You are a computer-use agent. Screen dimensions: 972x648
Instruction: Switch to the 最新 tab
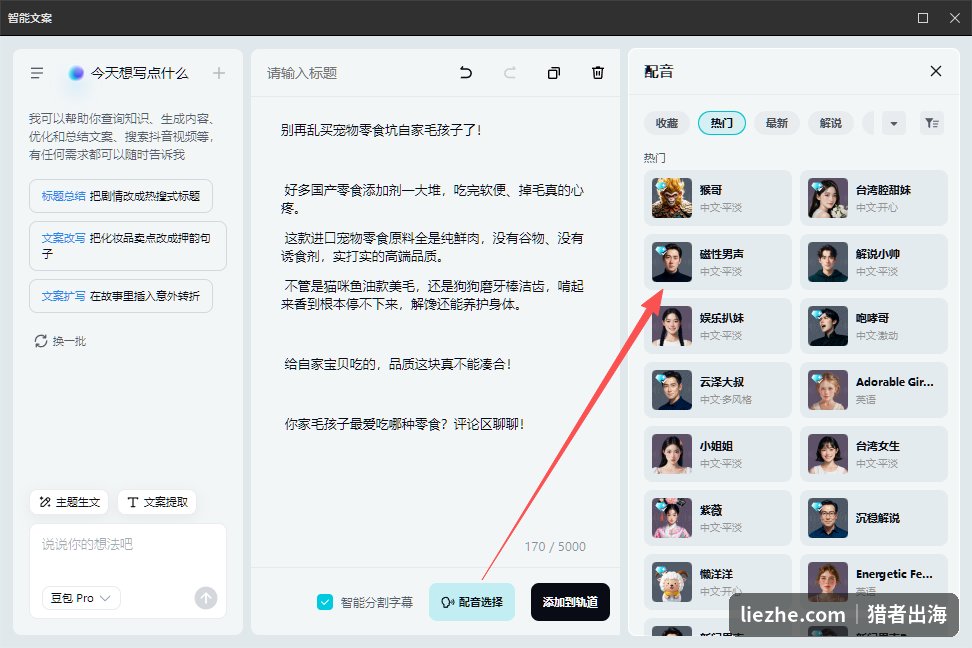click(x=777, y=123)
